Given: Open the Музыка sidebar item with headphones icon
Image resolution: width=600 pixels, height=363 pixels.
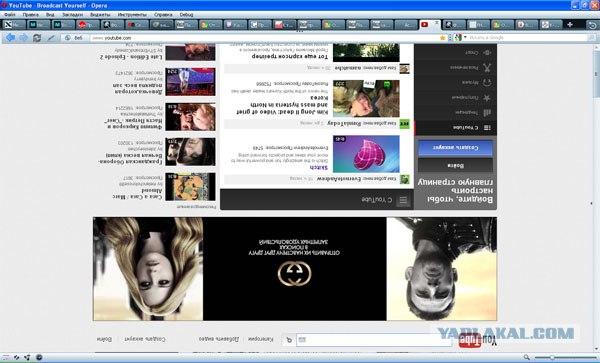Looking at the screenshot, I should 456,82.
